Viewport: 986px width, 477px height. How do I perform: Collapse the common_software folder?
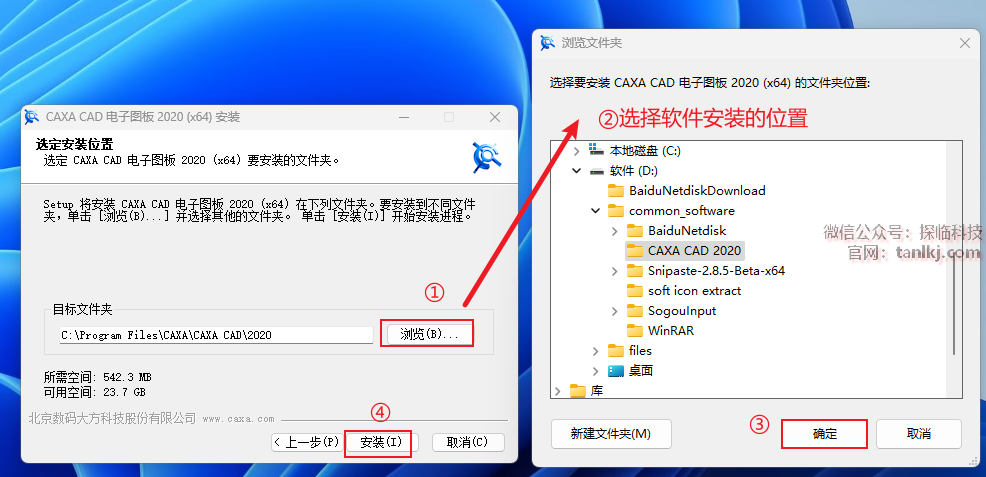coord(595,211)
